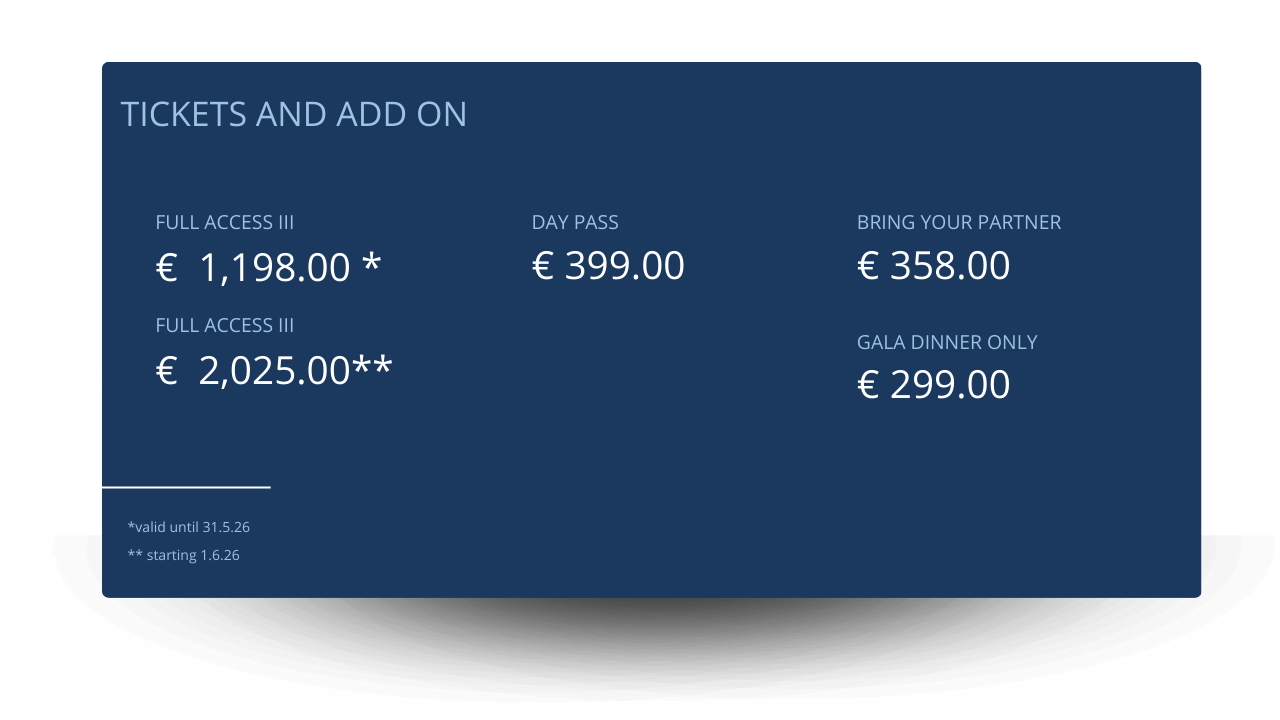Click the 'starting 1.6.26' footnote
Viewport: 1280px width, 720px height.
point(184,555)
